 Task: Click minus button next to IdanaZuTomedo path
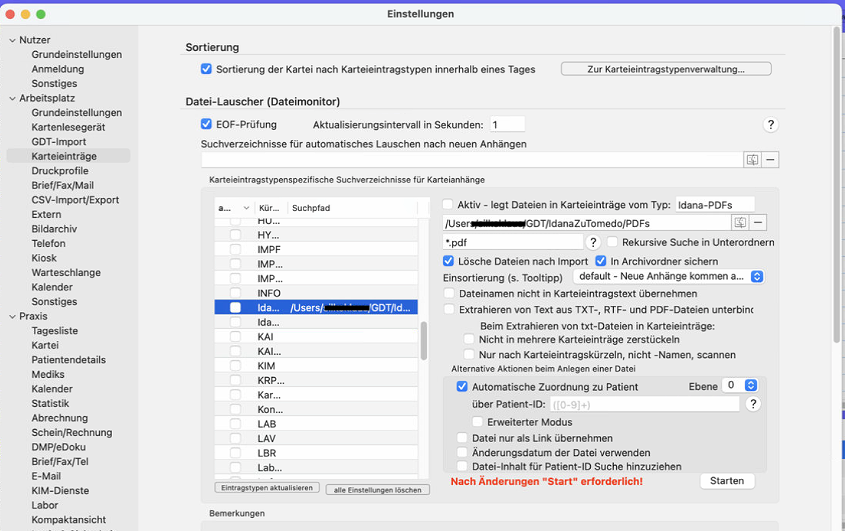pos(758,223)
